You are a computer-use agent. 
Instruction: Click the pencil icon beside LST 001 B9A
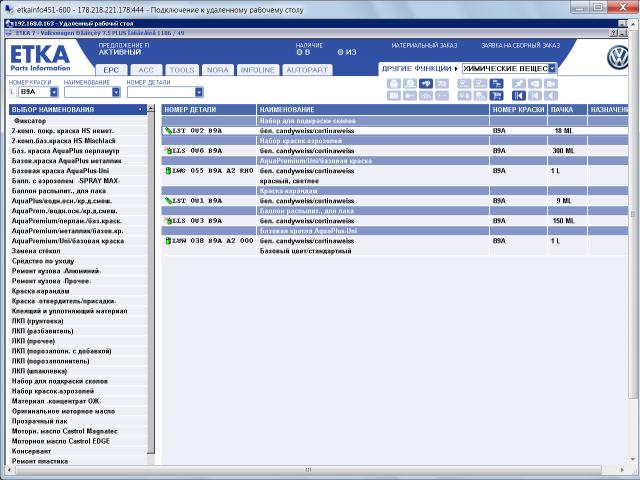[168, 201]
